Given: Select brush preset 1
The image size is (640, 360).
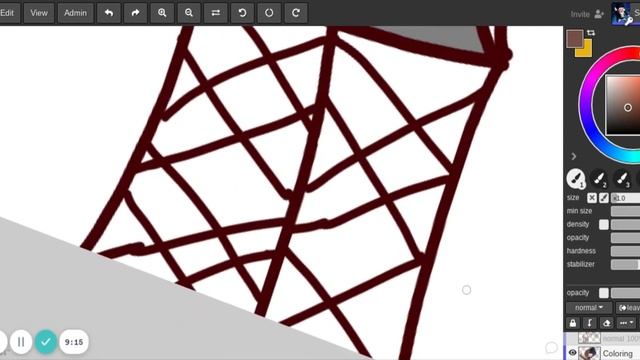Looking at the screenshot, I should (x=576, y=178).
